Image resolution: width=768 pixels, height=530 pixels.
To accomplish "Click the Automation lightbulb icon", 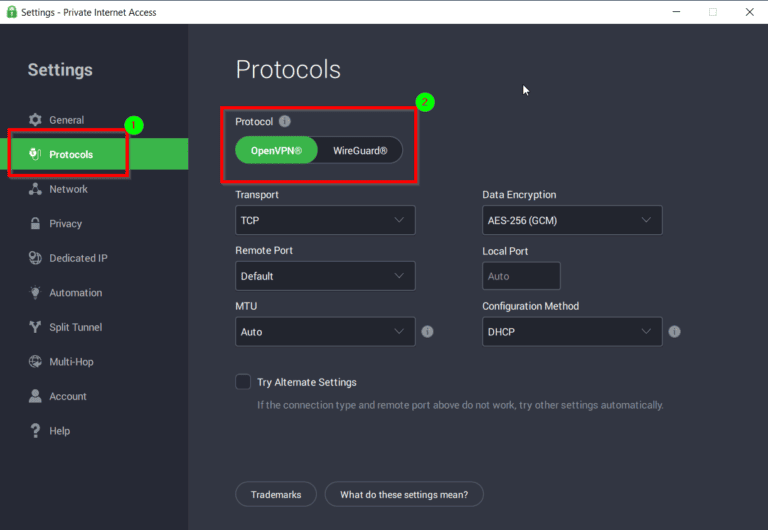I will (35, 293).
